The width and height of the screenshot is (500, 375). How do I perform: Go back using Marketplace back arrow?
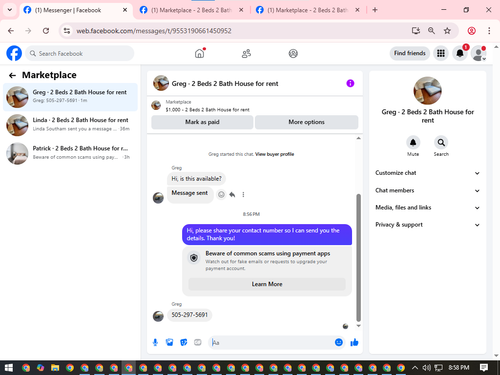[x=12, y=75]
